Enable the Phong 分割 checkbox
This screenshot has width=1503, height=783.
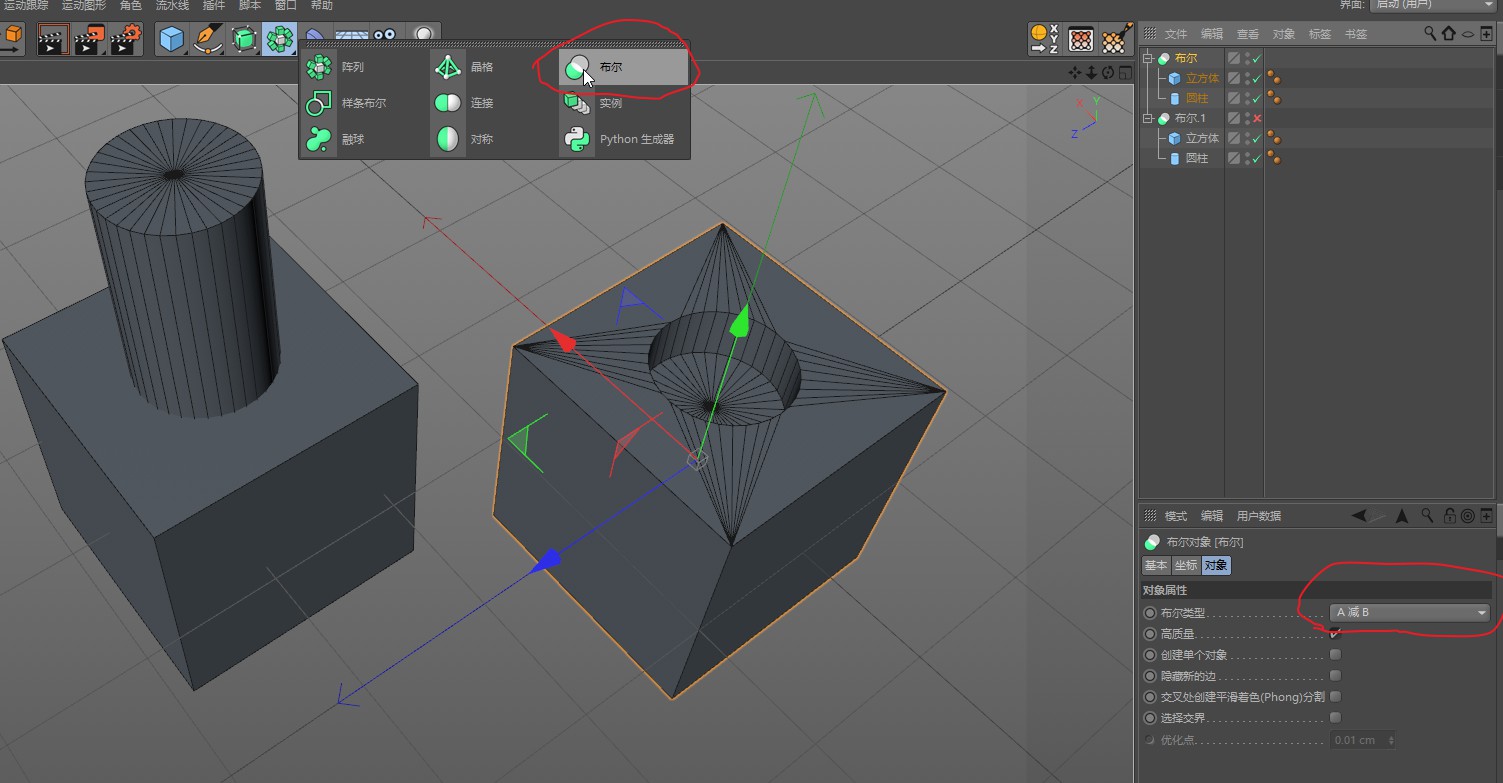coord(1335,697)
